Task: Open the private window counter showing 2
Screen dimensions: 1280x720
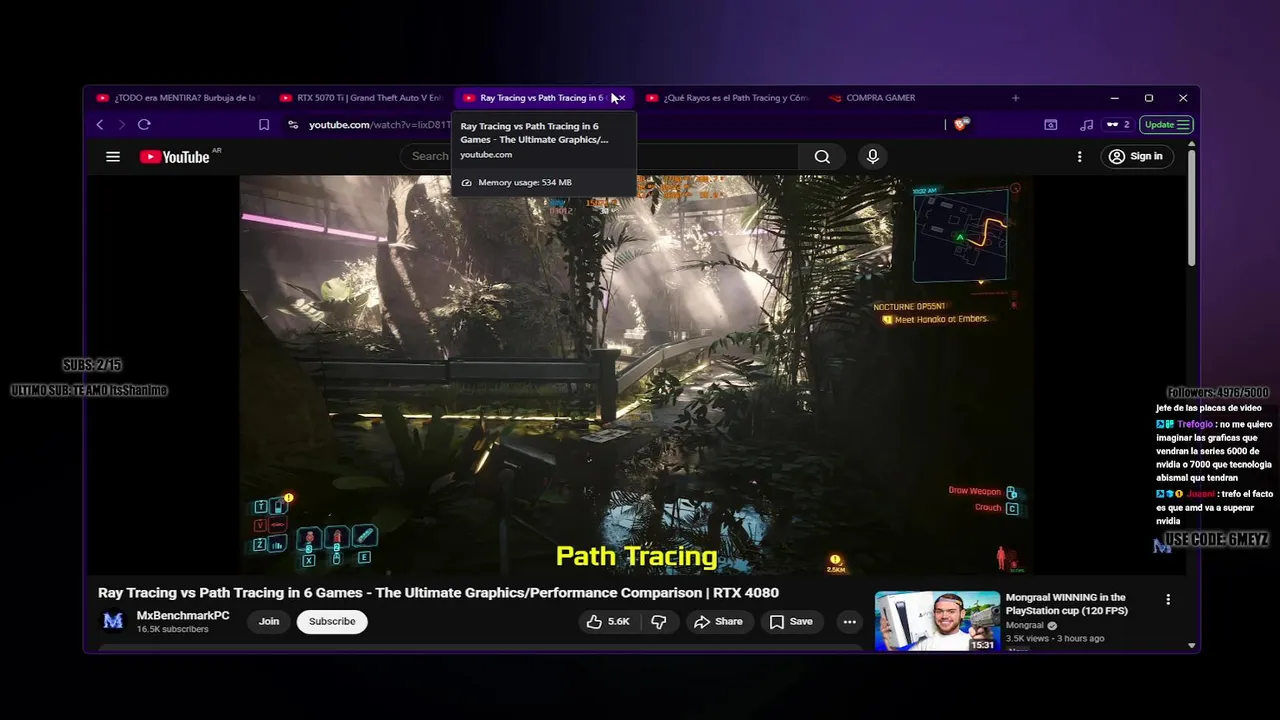Action: point(1117,125)
